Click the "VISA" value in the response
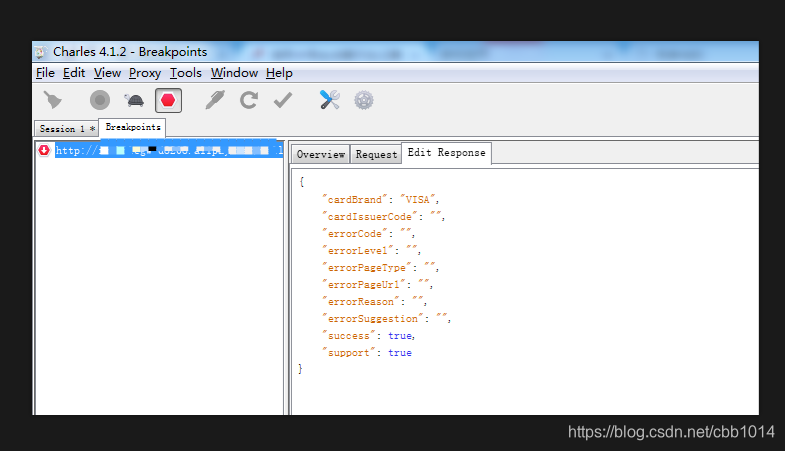 (418, 200)
